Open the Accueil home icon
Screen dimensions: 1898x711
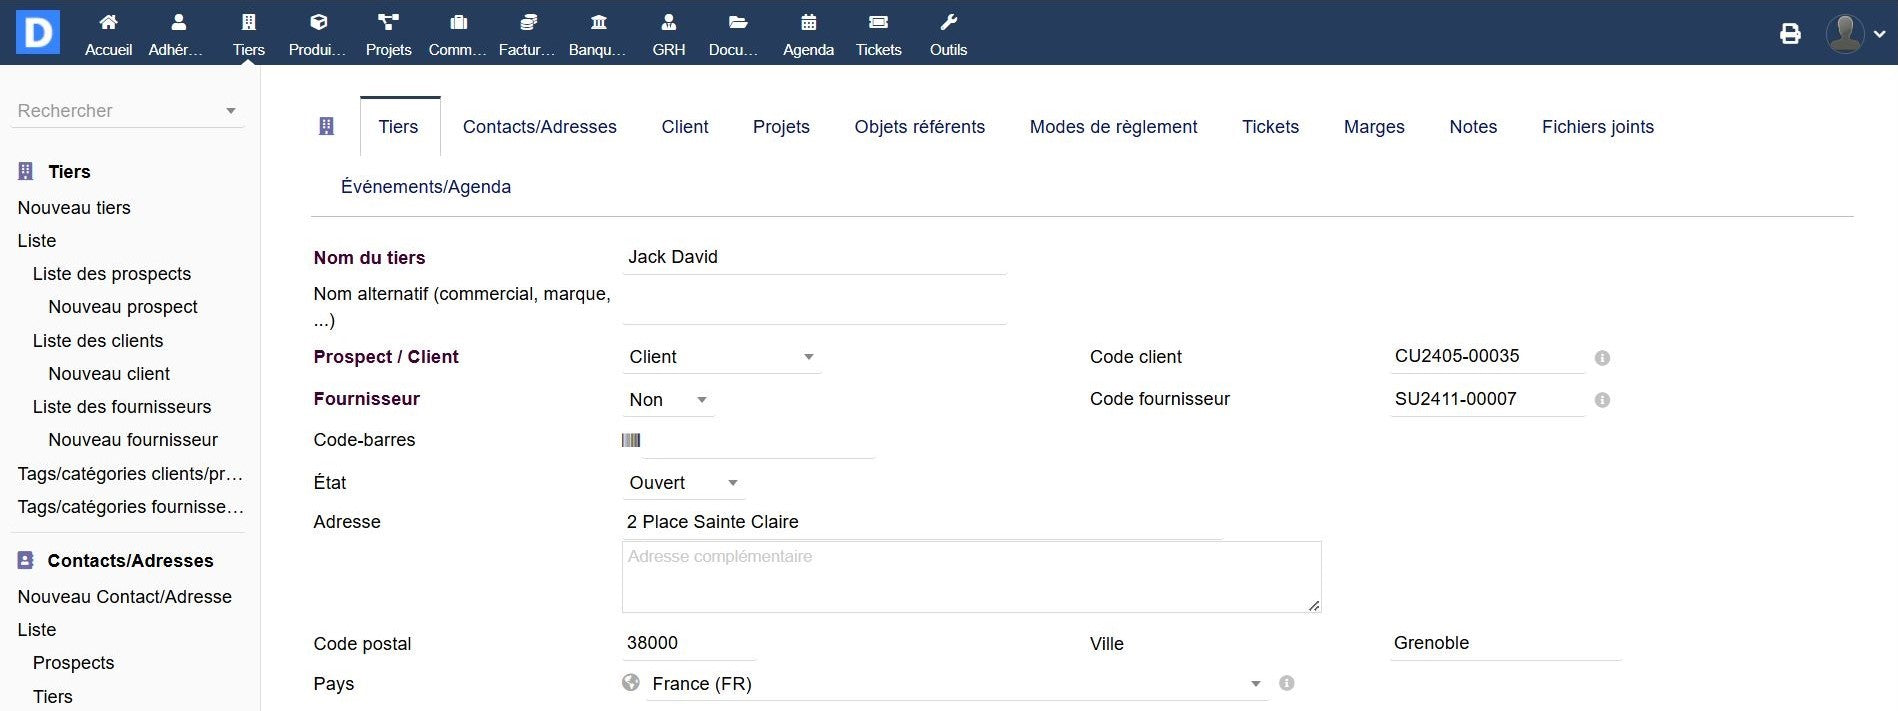[108, 23]
